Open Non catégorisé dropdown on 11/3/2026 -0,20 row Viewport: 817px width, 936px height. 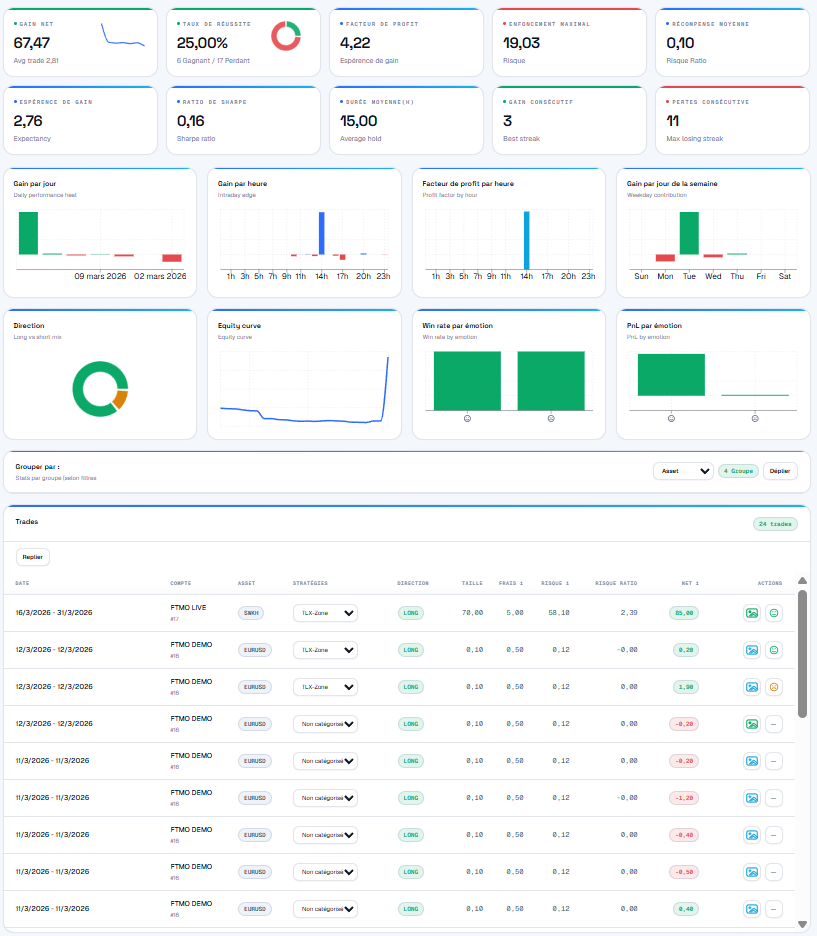pos(325,761)
